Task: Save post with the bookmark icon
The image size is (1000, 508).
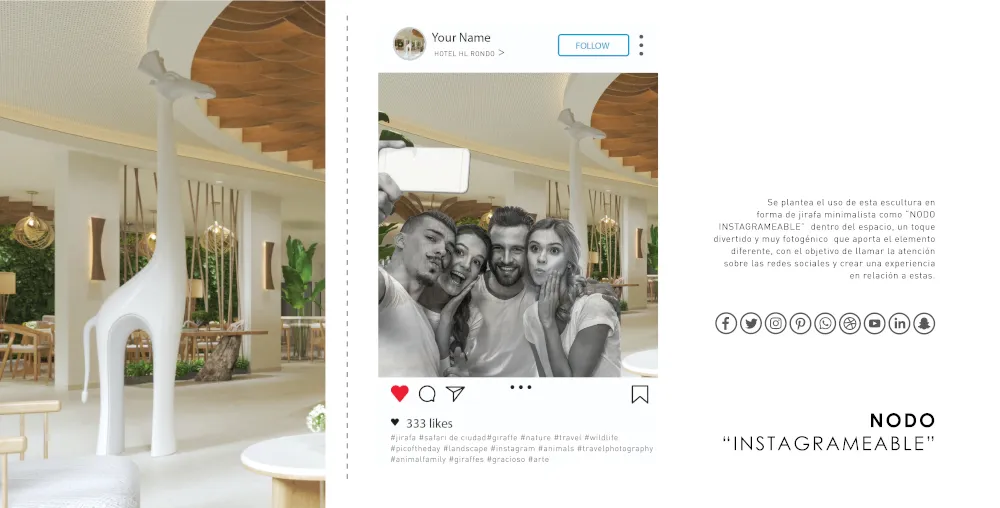Action: point(640,395)
